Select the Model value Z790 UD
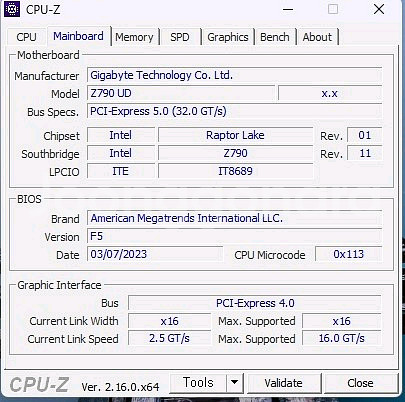The image size is (405, 402). point(181,93)
